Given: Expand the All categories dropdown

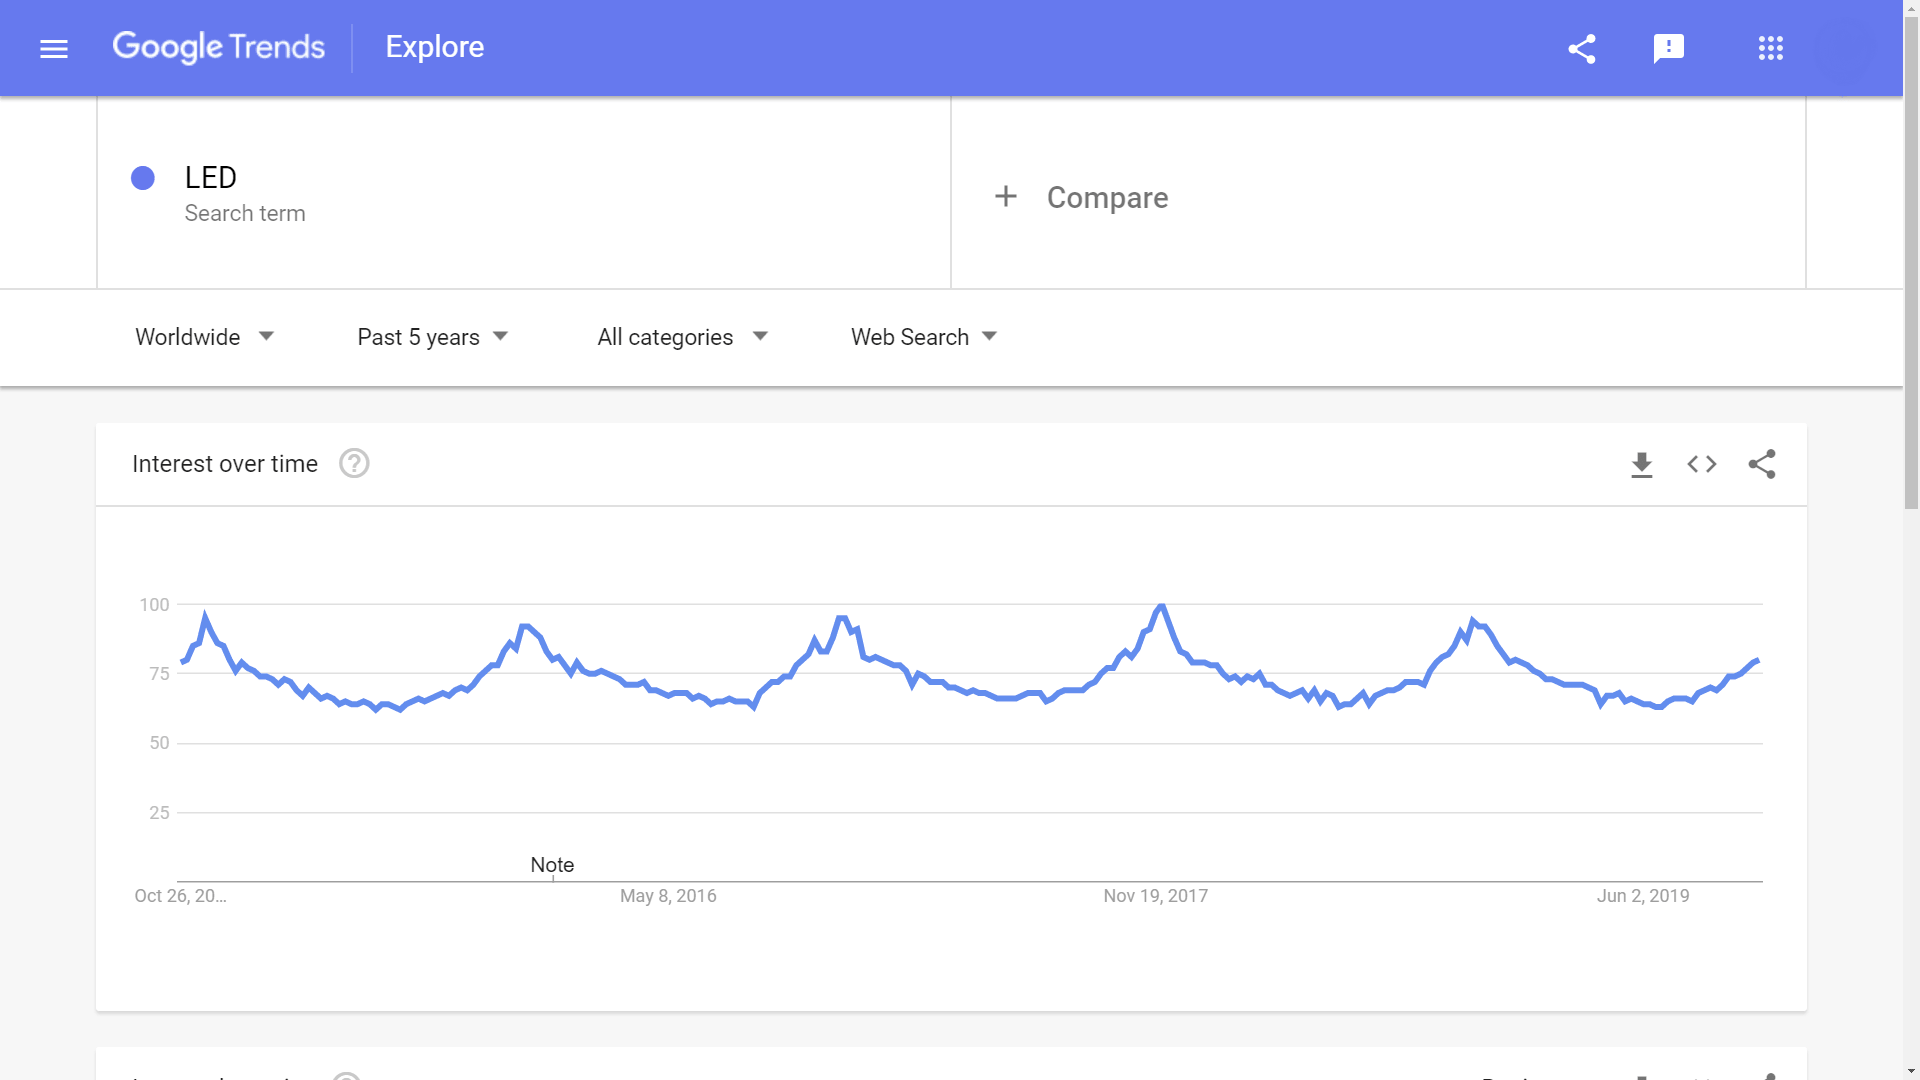Looking at the screenshot, I should coord(682,337).
